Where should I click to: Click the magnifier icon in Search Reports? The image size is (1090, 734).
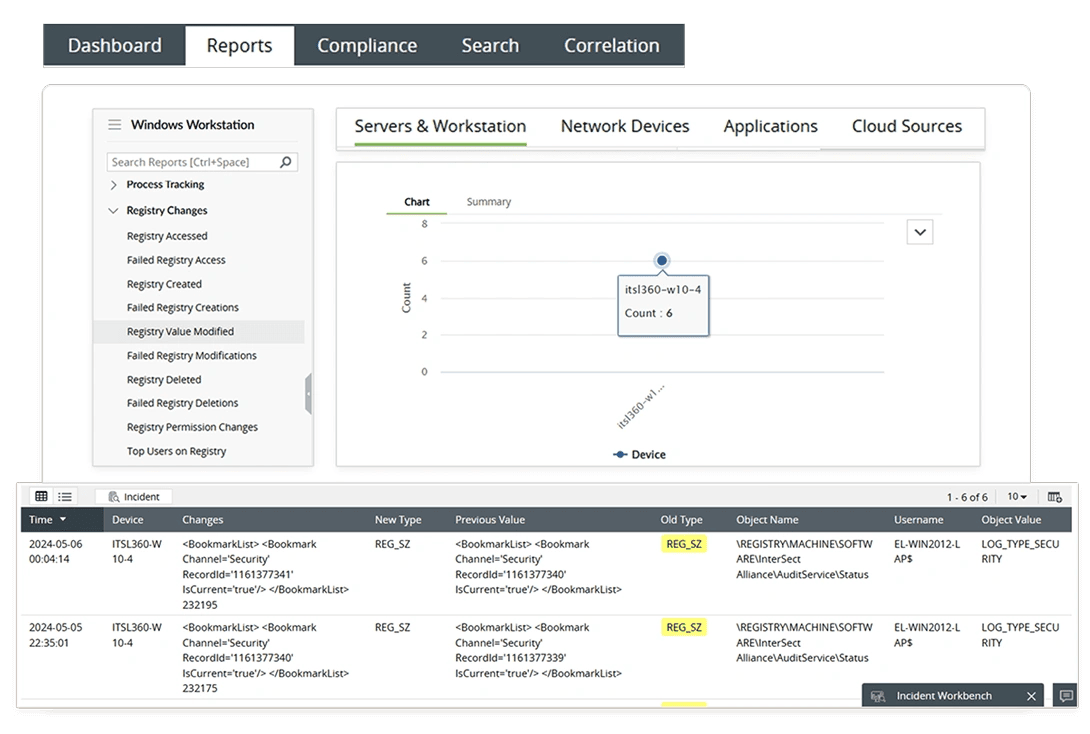pos(286,162)
